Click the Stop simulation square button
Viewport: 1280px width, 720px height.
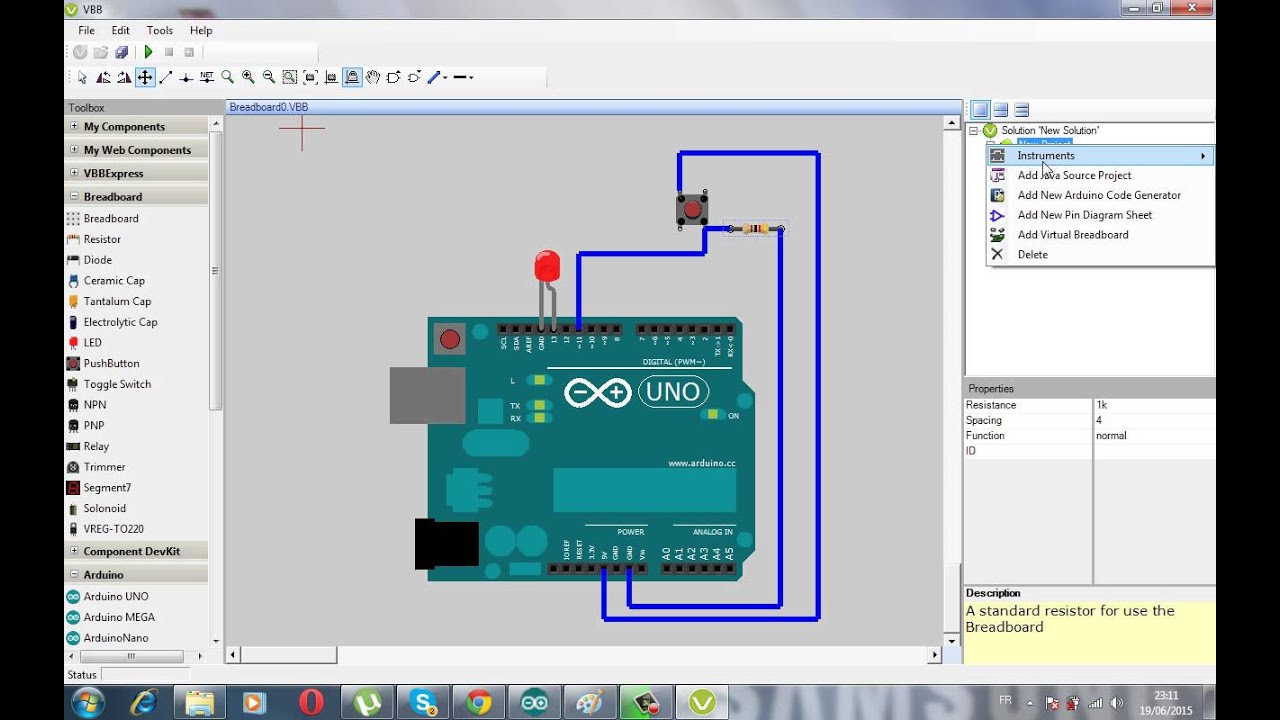tap(169, 52)
